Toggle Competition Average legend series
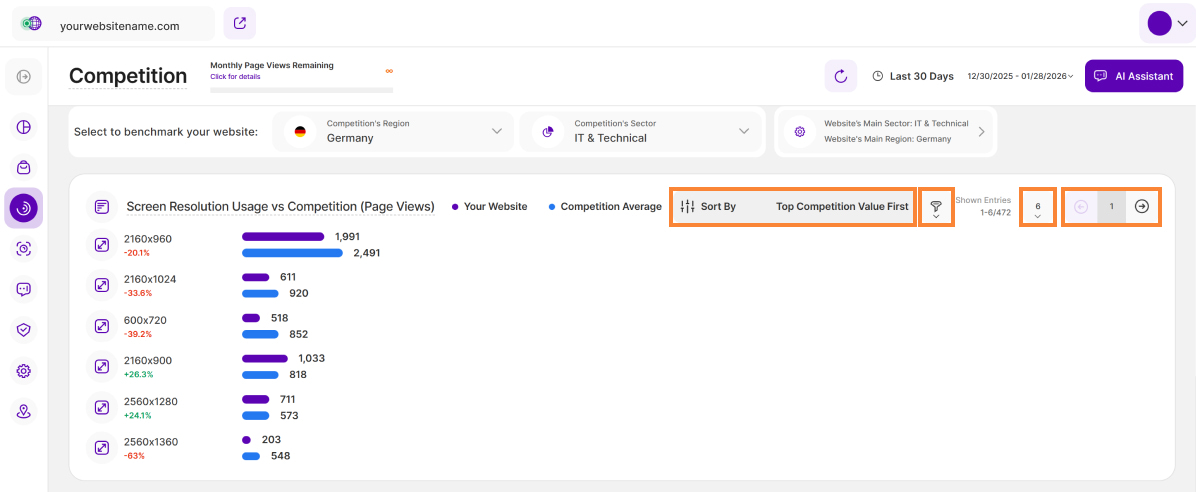 [x=604, y=207]
